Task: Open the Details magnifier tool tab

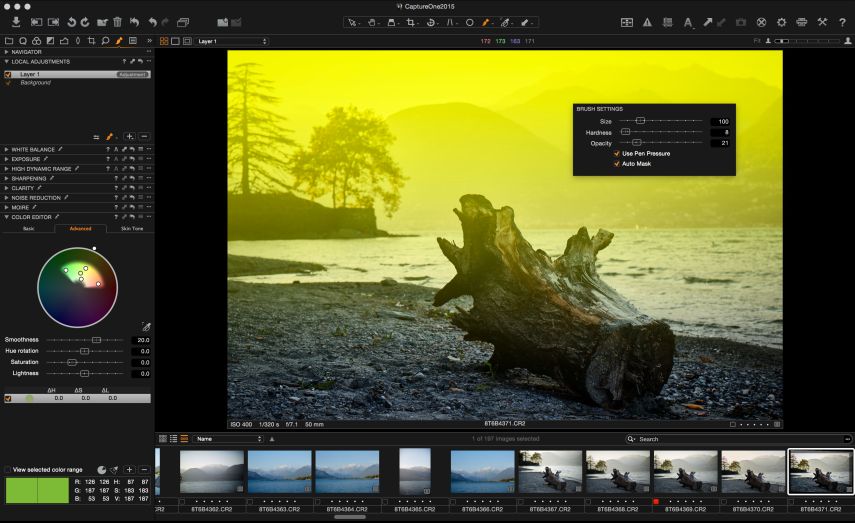Action: point(105,41)
